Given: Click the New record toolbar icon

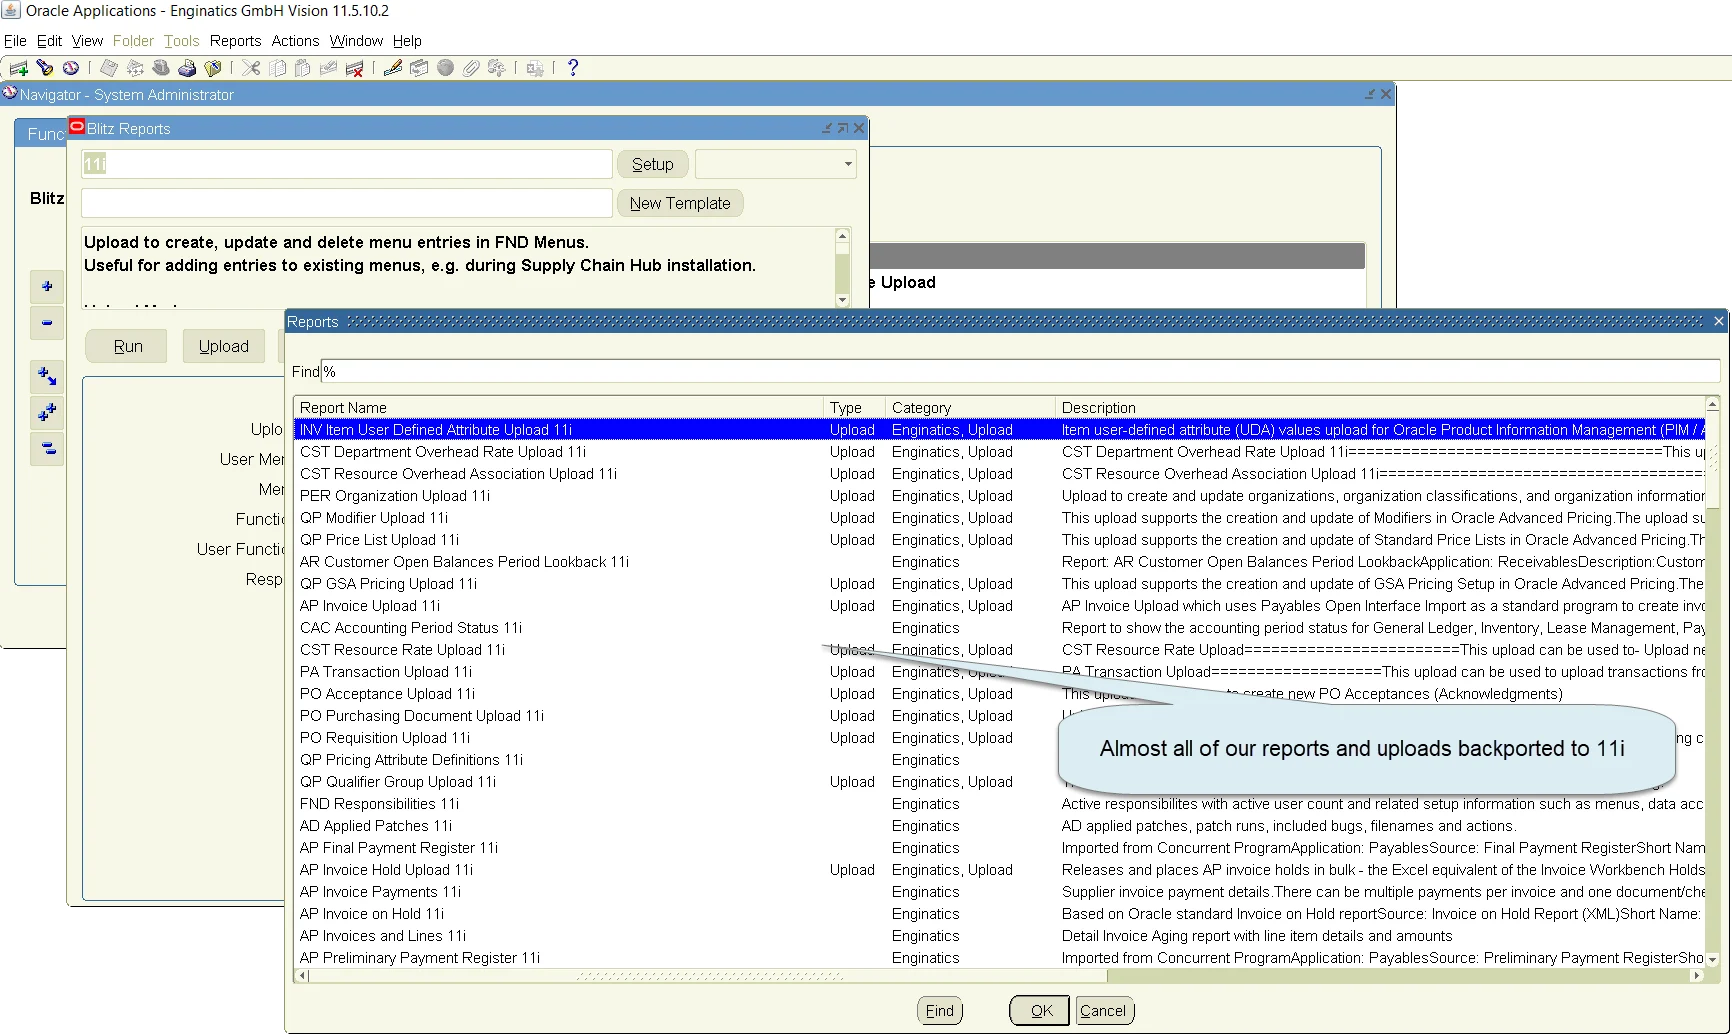Looking at the screenshot, I should pyautogui.click(x=18, y=68).
